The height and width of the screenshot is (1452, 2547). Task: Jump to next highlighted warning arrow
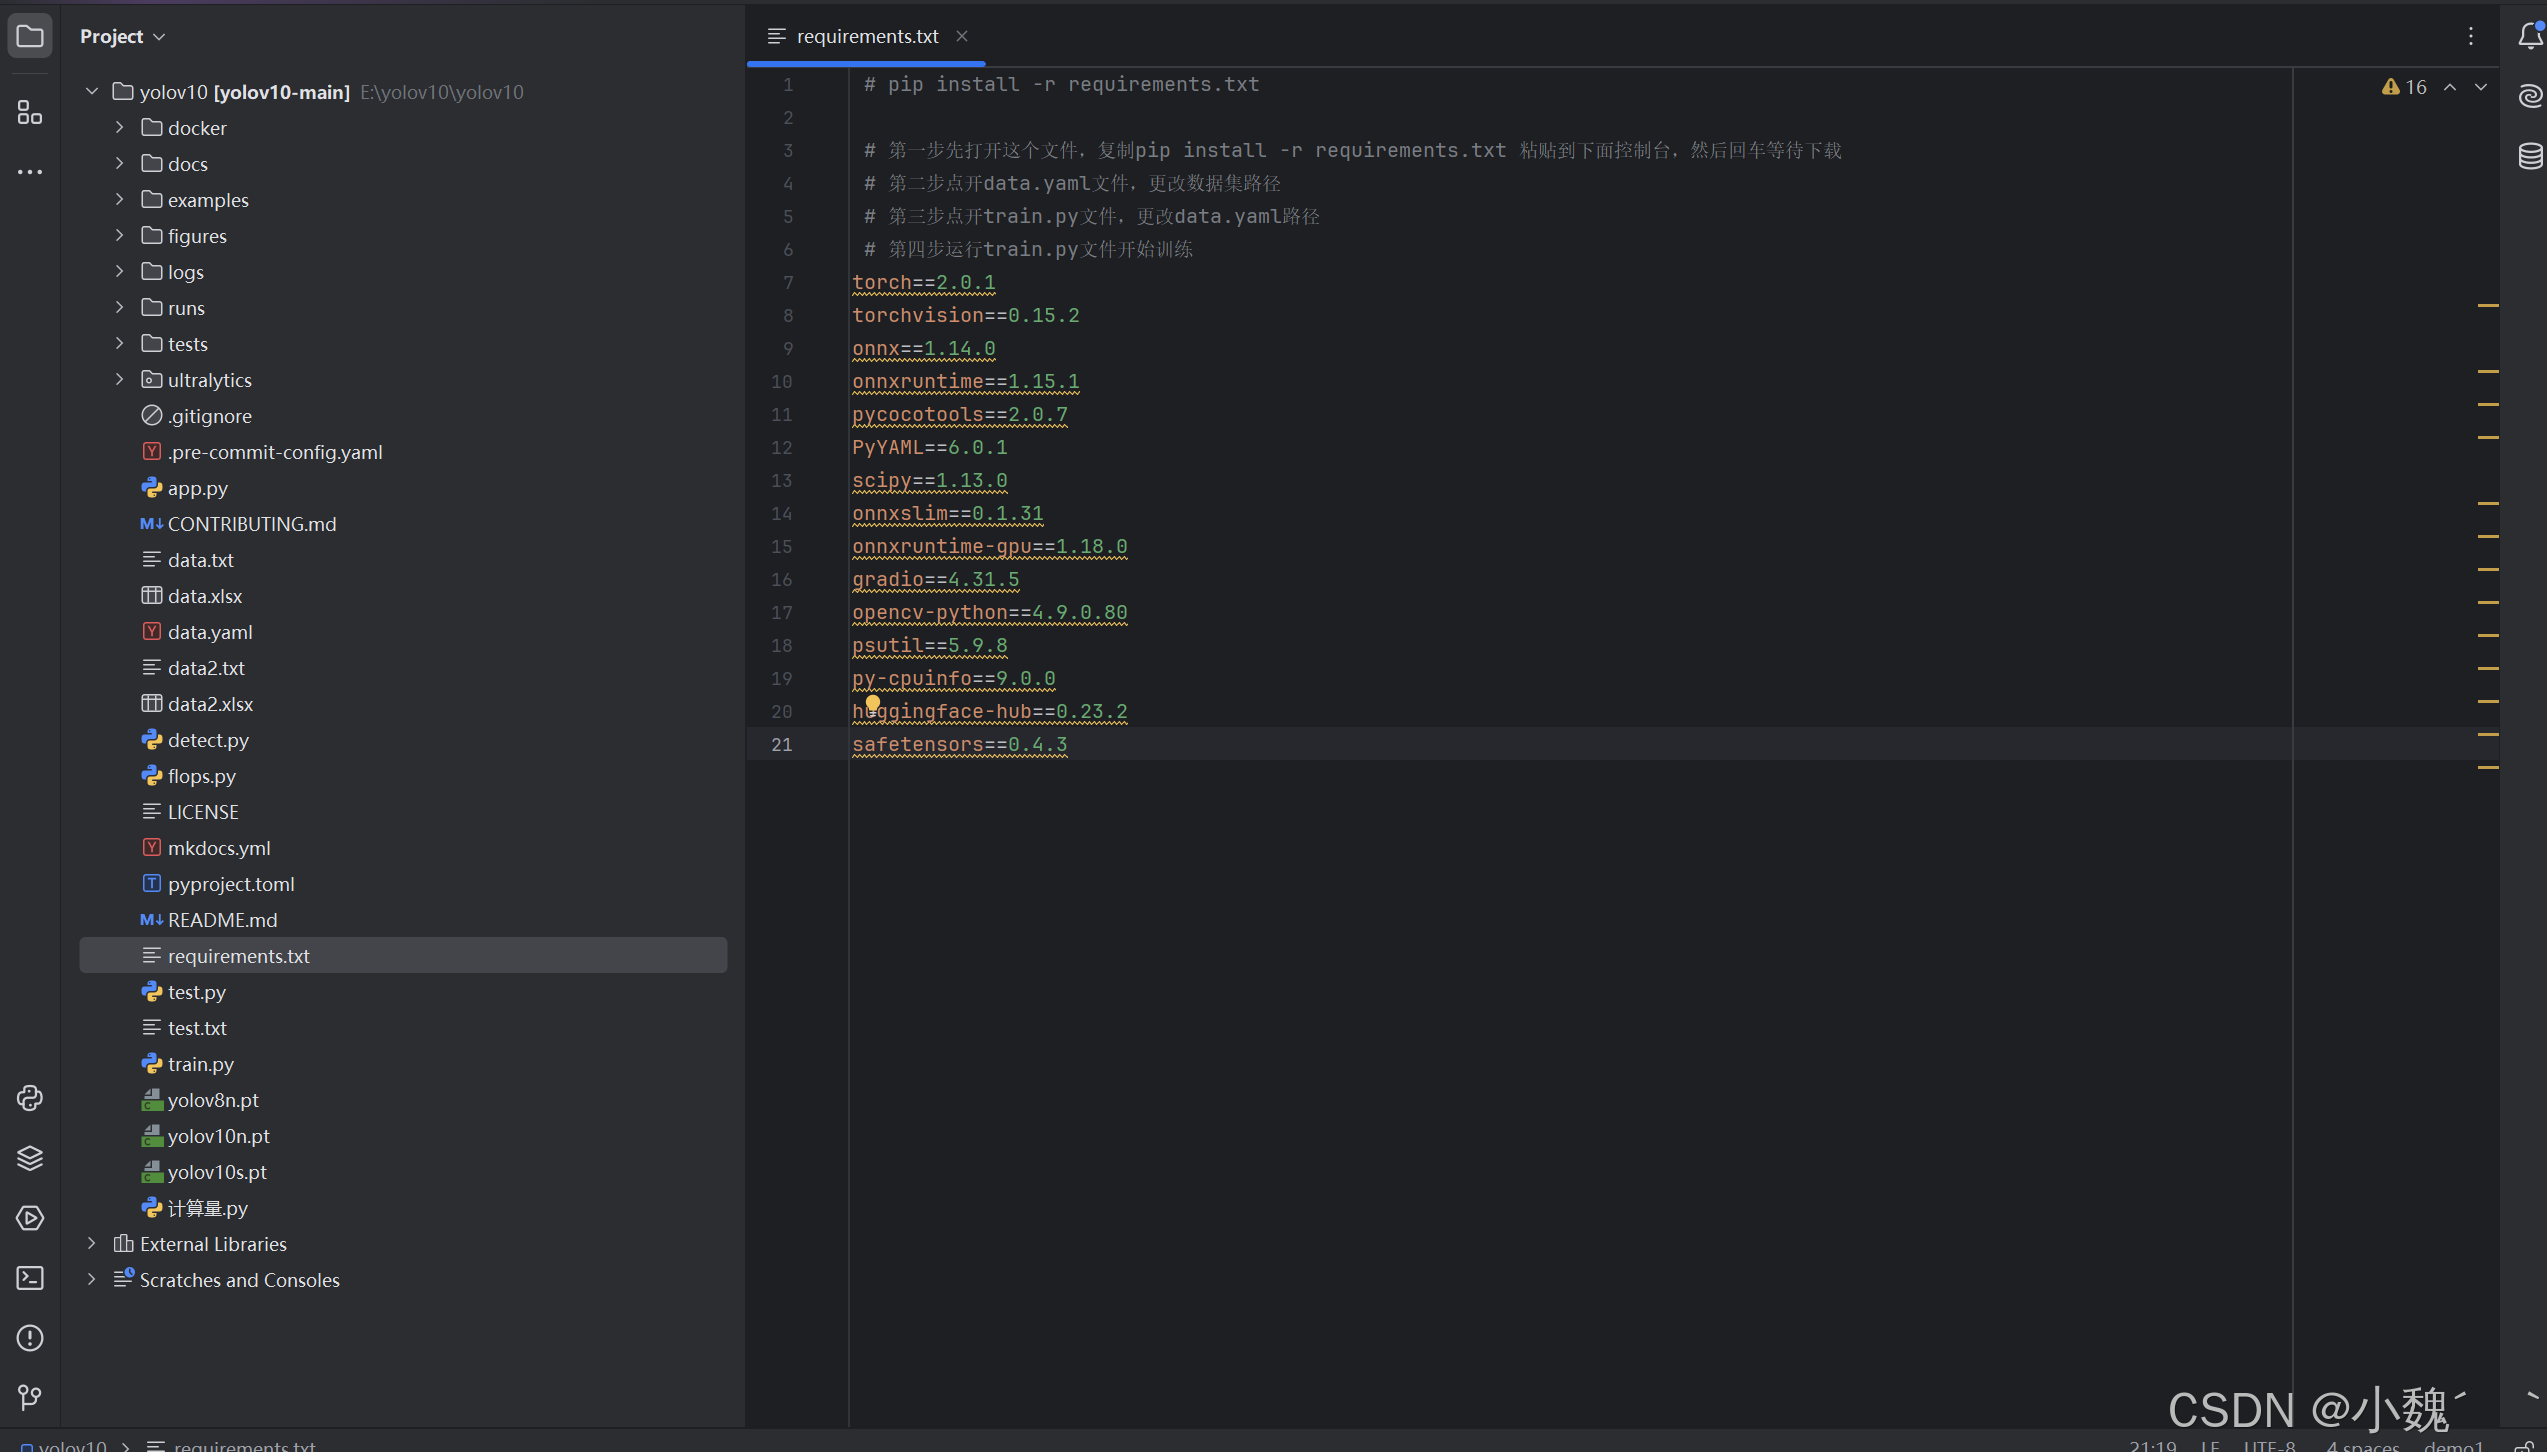click(2481, 87)
